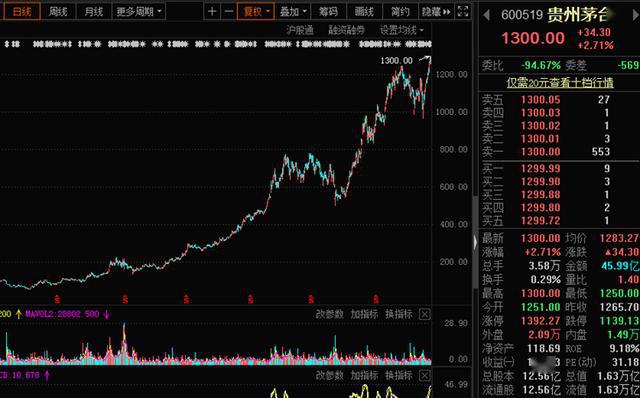Close the MACD indicator panel
The height and width of the screenshot is (398, 640).
click(424, 375)
